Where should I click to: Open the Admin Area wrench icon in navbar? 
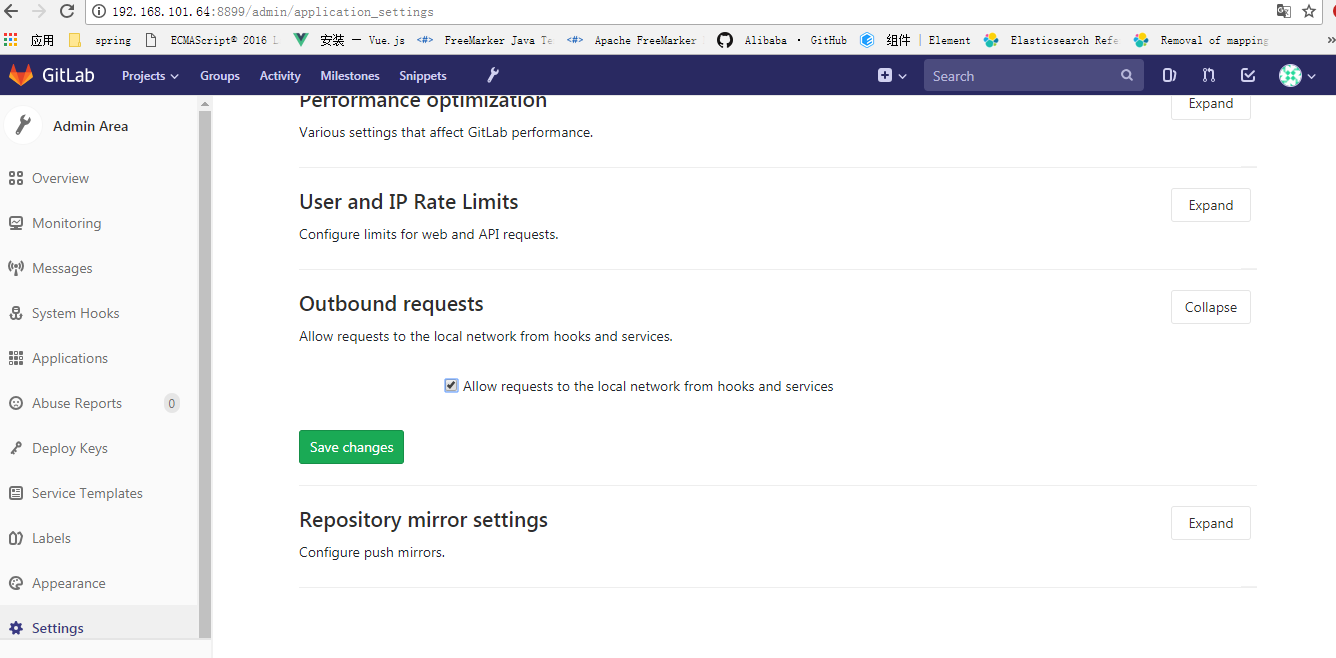point(492,75)
